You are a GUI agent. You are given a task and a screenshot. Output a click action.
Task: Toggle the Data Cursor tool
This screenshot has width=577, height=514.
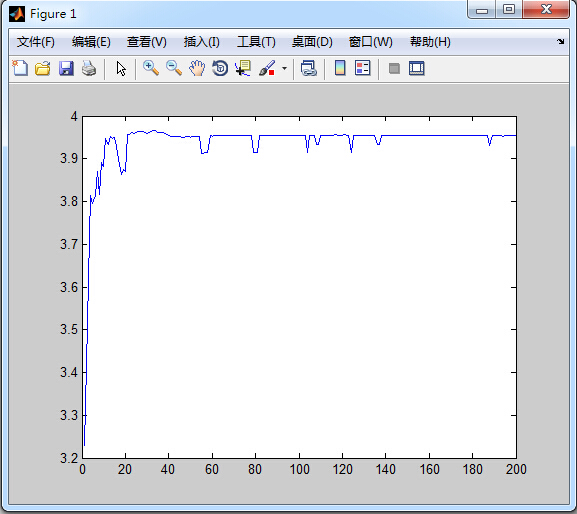tap(243, 68)
